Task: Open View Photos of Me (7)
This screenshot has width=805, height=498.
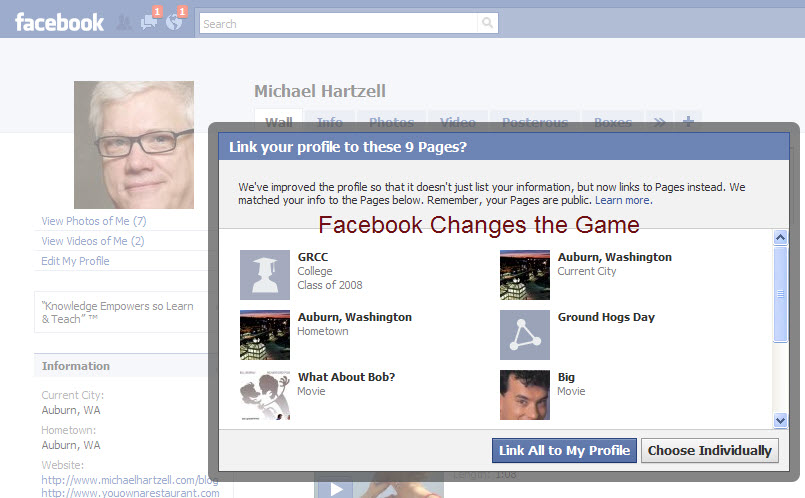Action: click(94, 221)
